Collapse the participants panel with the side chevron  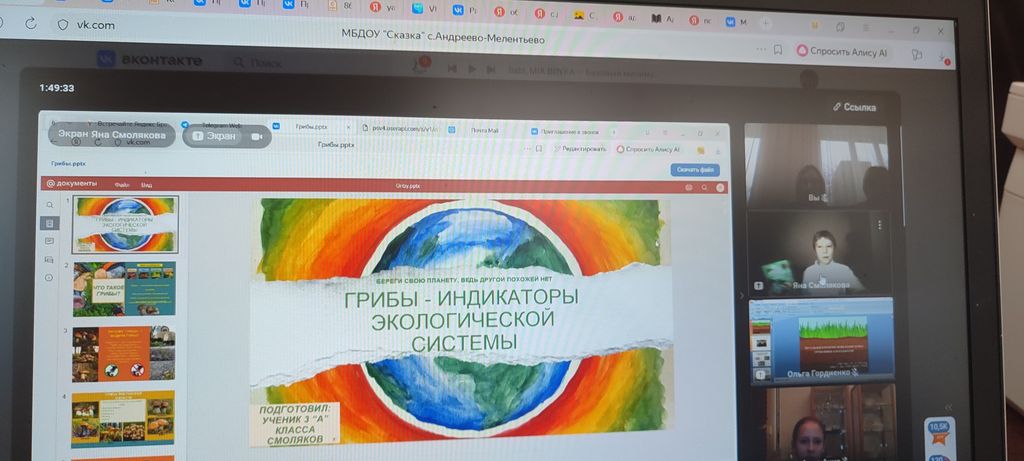[x=741, y=295]
